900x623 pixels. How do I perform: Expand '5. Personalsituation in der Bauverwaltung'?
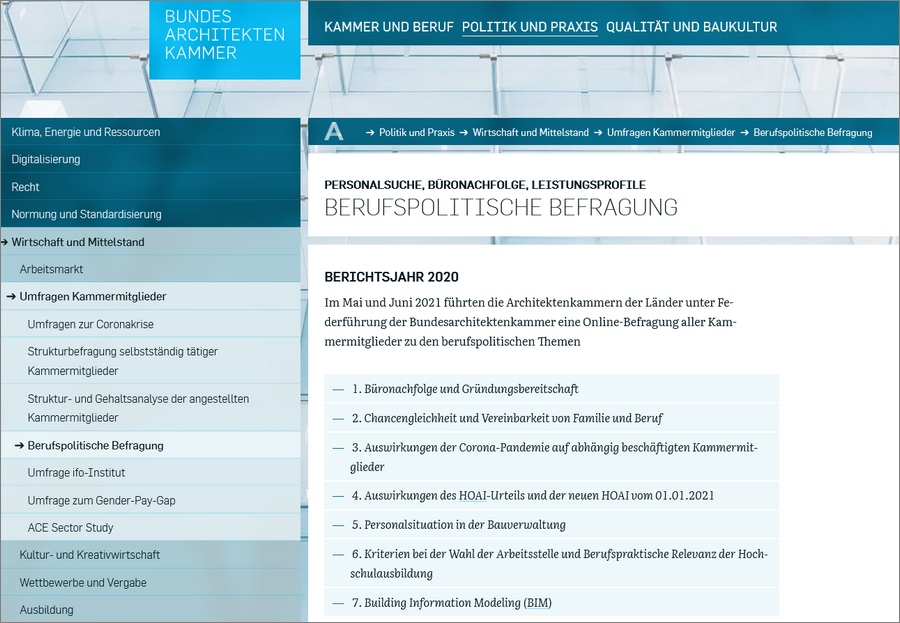click(x=551, y=524)
